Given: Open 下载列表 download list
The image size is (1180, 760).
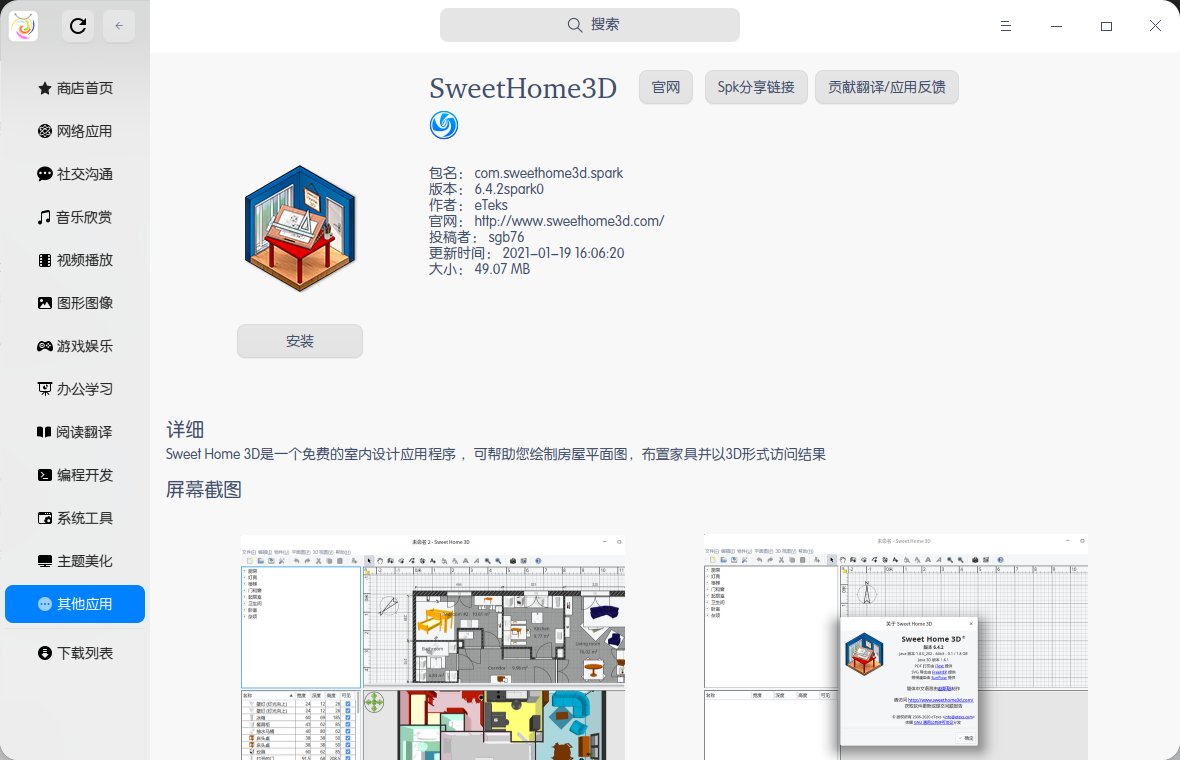Looking at the screenshot, I should pyautogui.click(x=75, y=653).
